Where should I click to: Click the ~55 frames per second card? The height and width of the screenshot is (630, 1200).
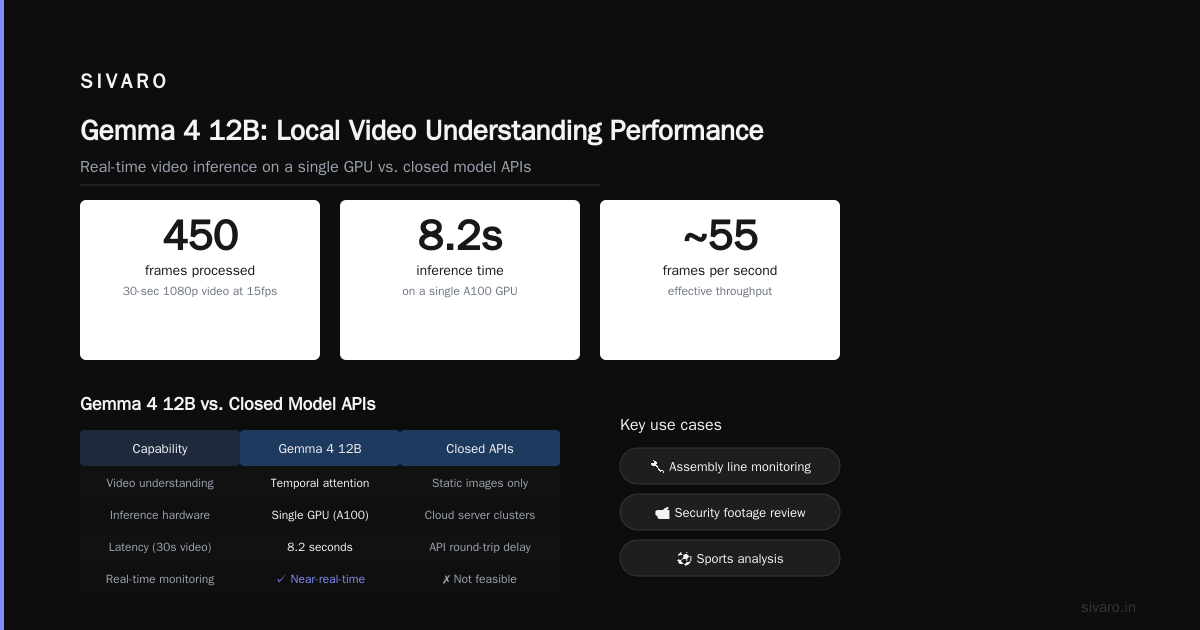point(720,280)
